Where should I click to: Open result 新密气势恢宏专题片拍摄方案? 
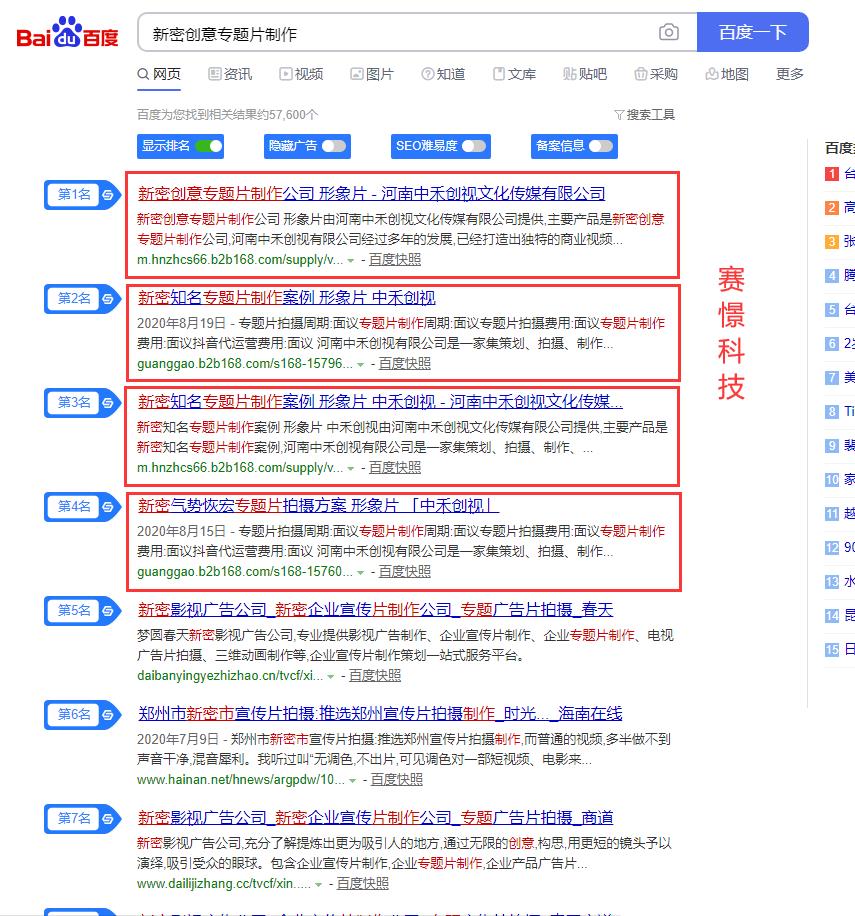click(318, 505)
